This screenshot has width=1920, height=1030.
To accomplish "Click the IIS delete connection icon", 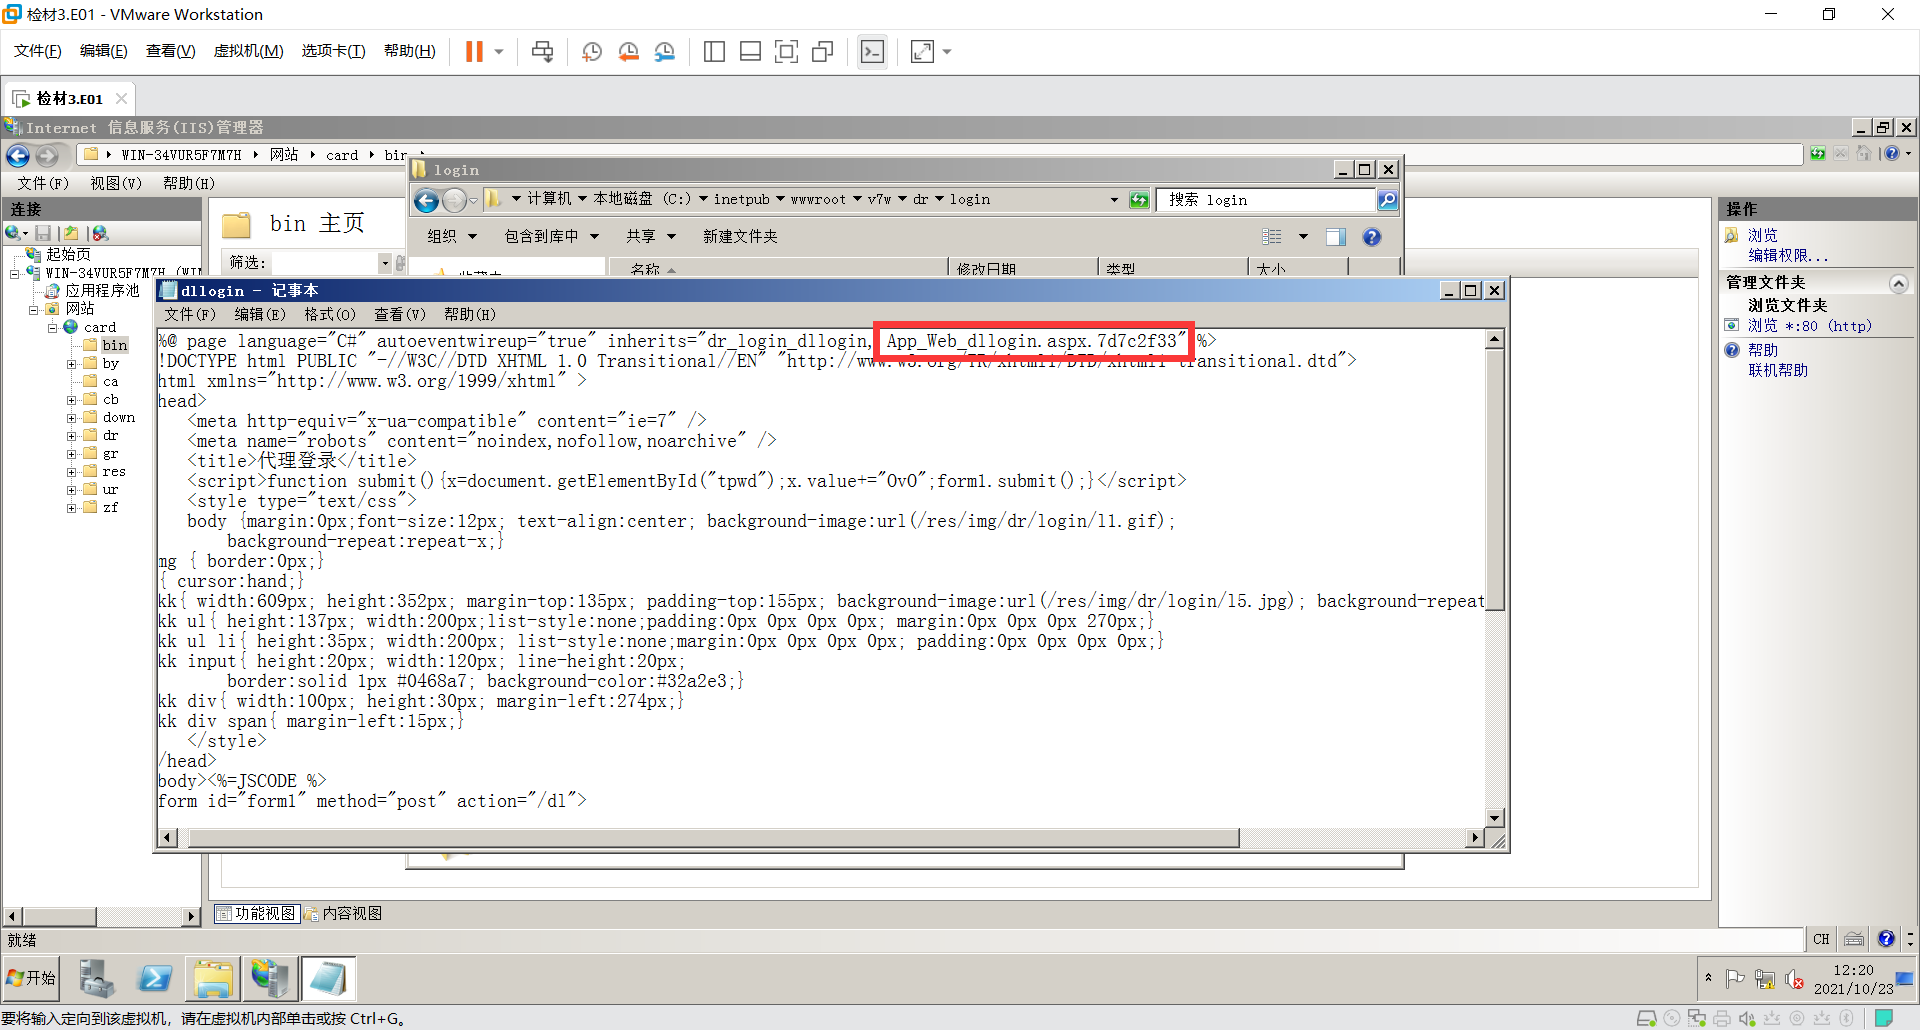I will coord(98,233).
